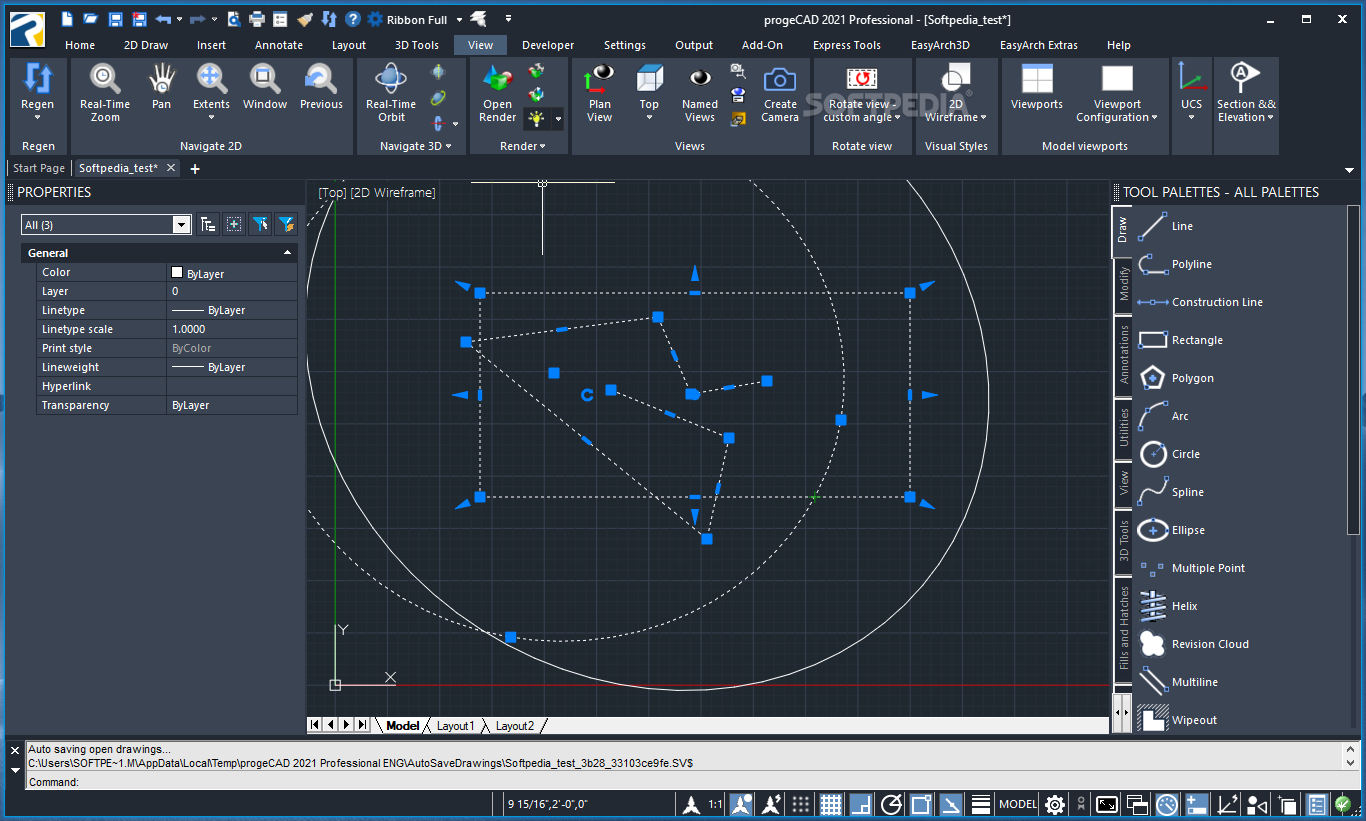The image size is (1366, 821).
Task: Toggle dynamic input in status bar
Action: point(1198,804)
